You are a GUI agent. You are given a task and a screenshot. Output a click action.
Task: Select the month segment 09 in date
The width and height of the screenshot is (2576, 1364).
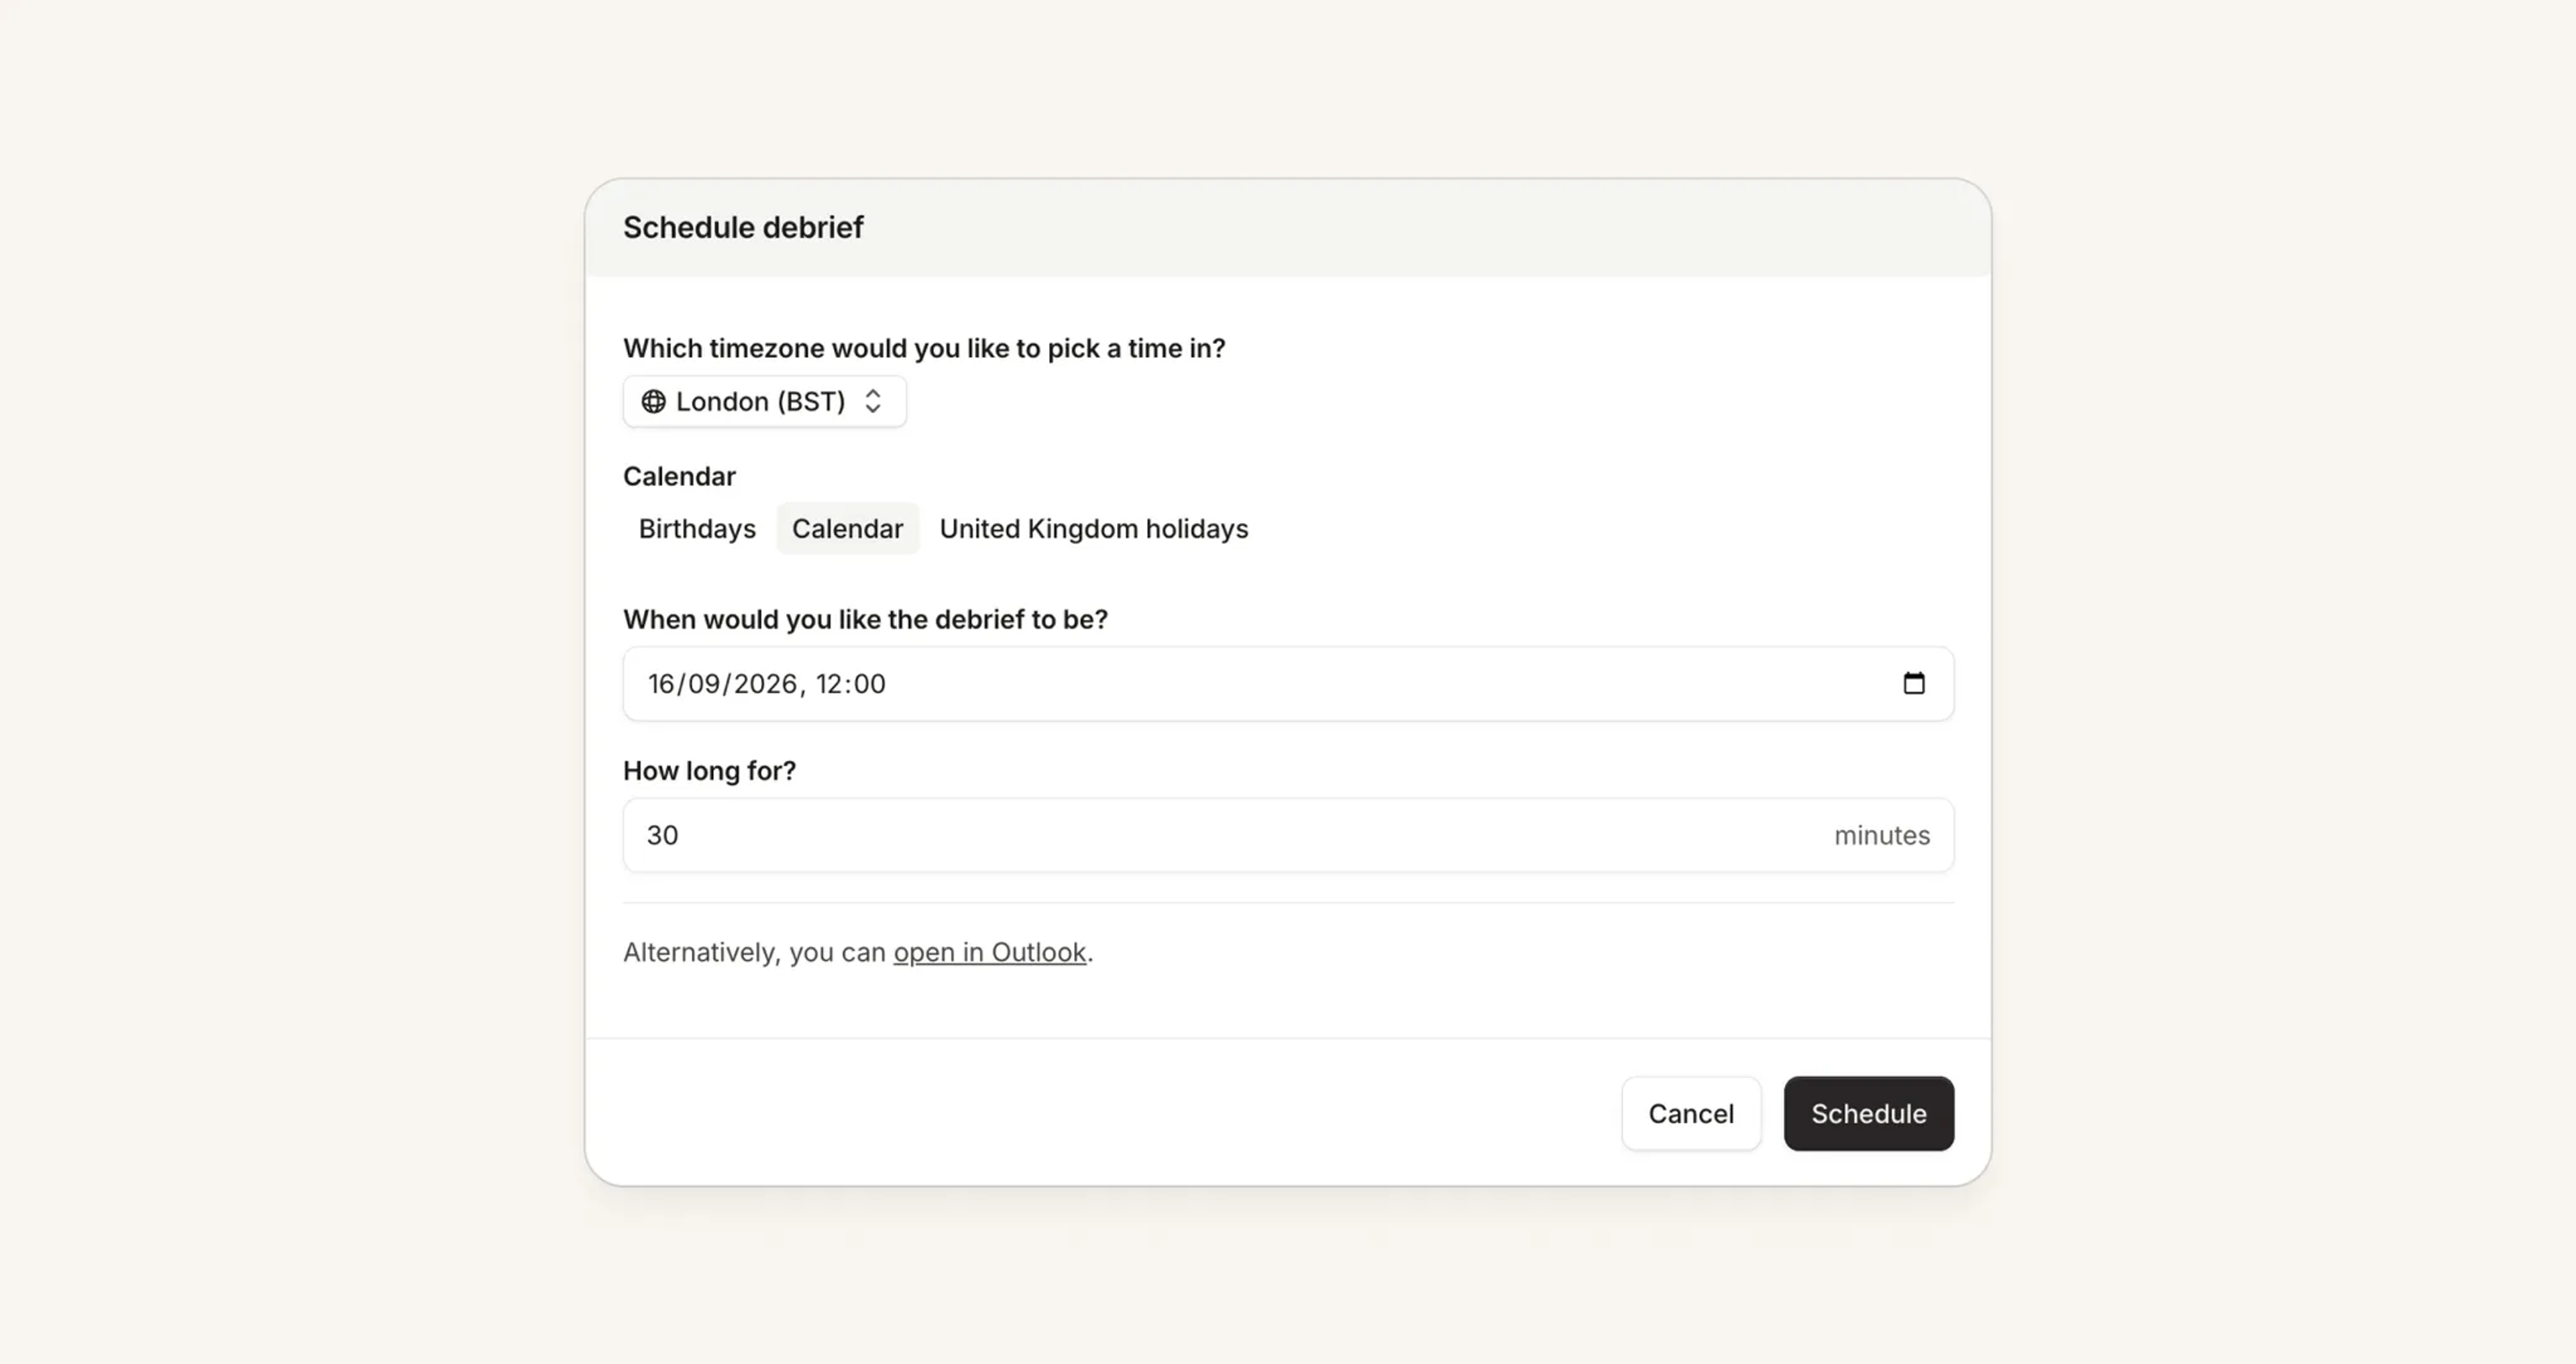click(x=704, y=684)
